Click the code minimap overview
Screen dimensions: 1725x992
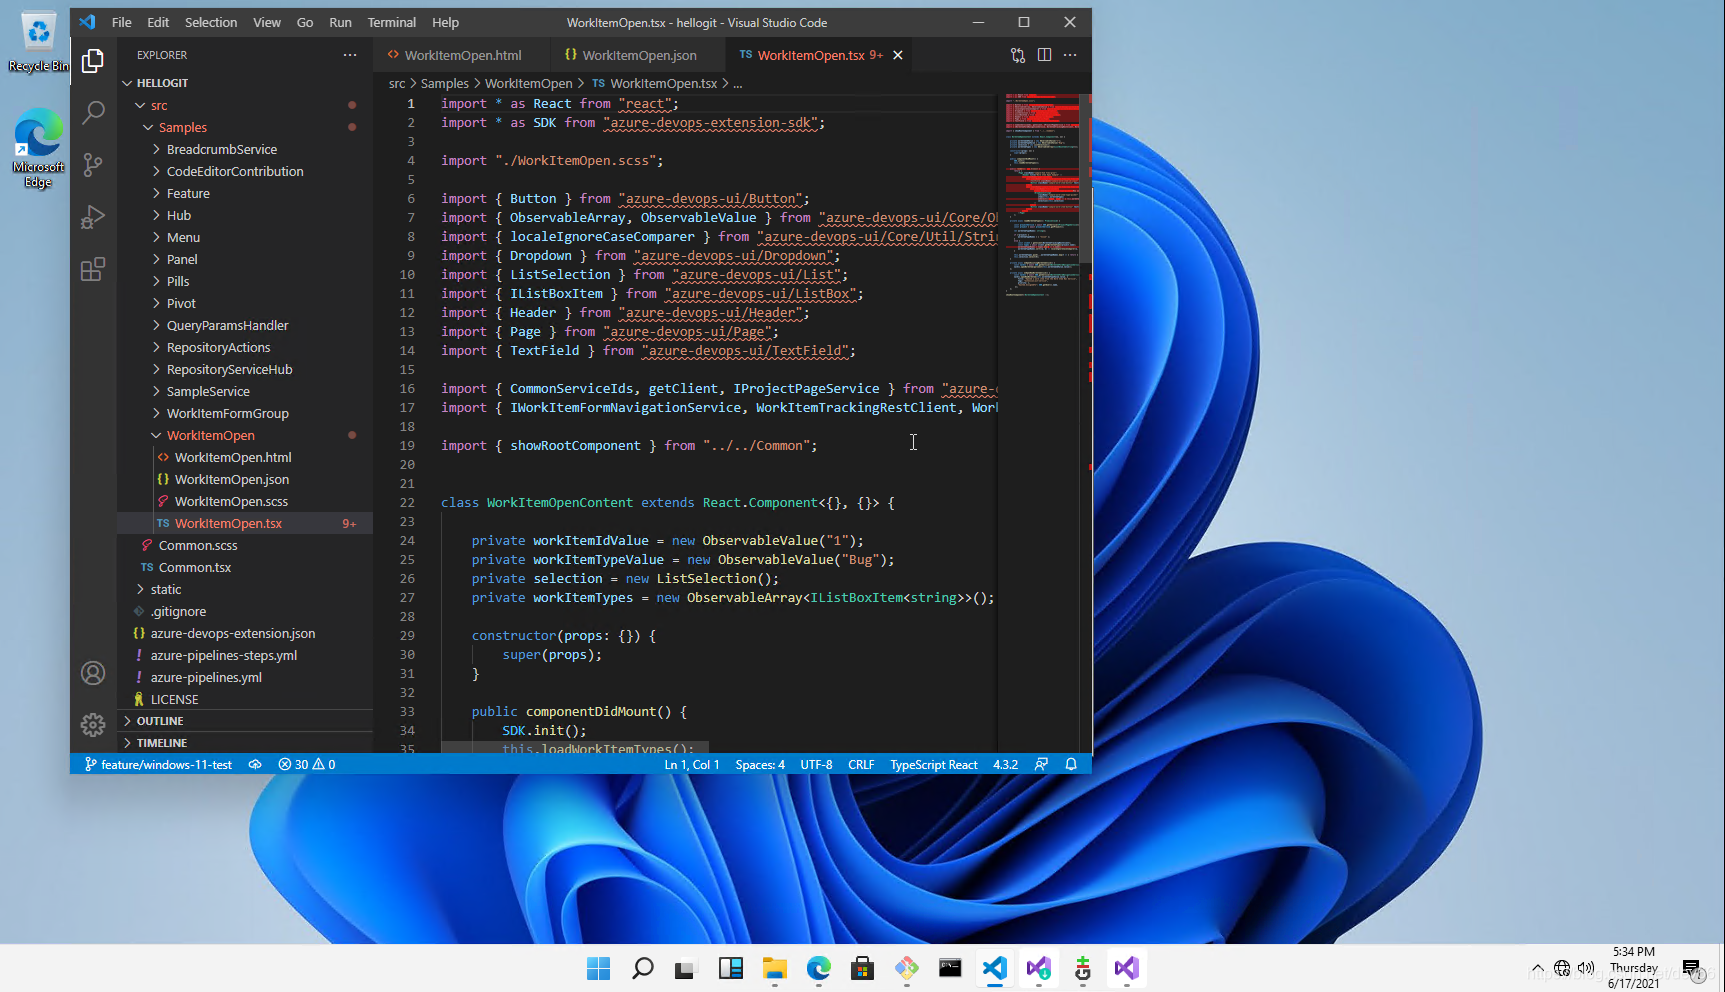tap(1042, 195)
